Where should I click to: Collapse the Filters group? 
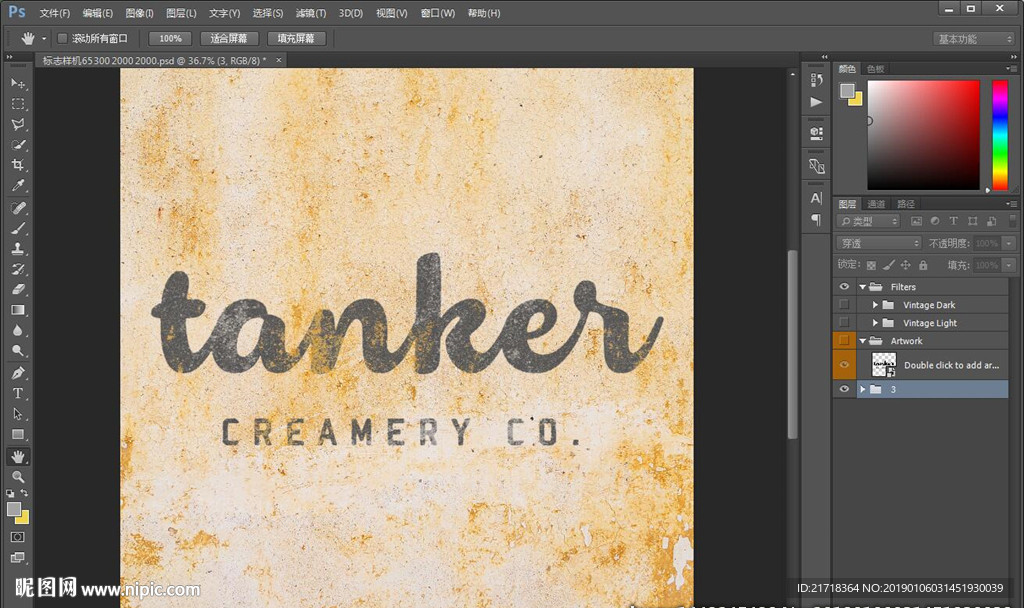[x=863, y=287]
